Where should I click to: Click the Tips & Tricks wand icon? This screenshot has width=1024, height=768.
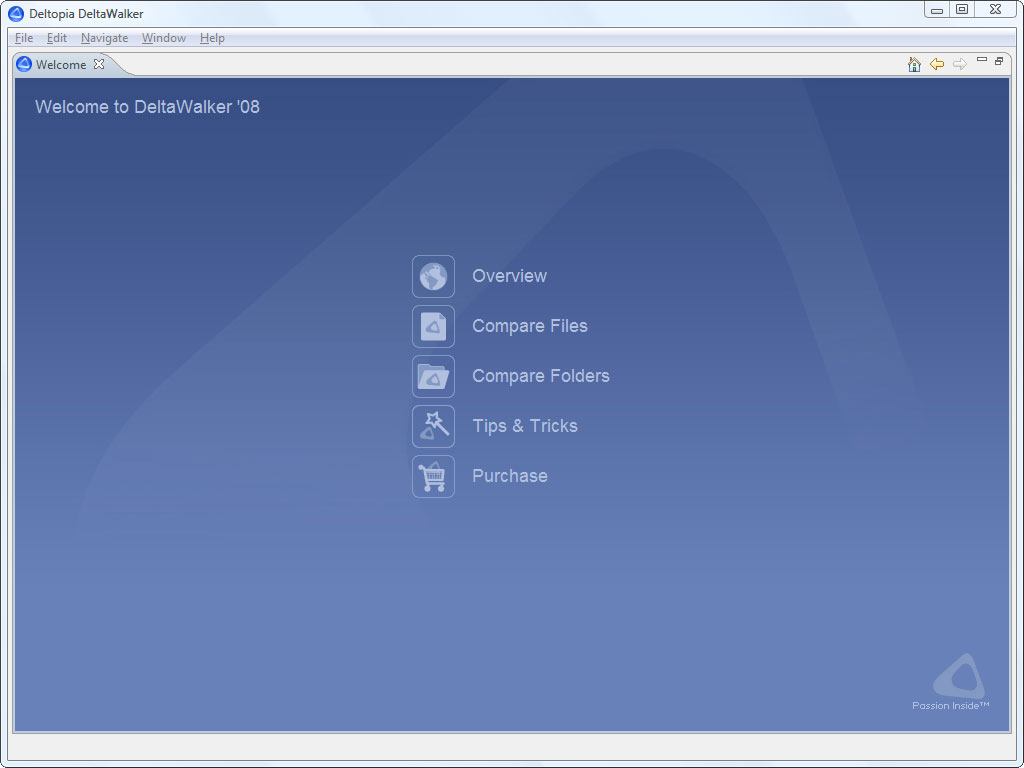coord(433,426)
